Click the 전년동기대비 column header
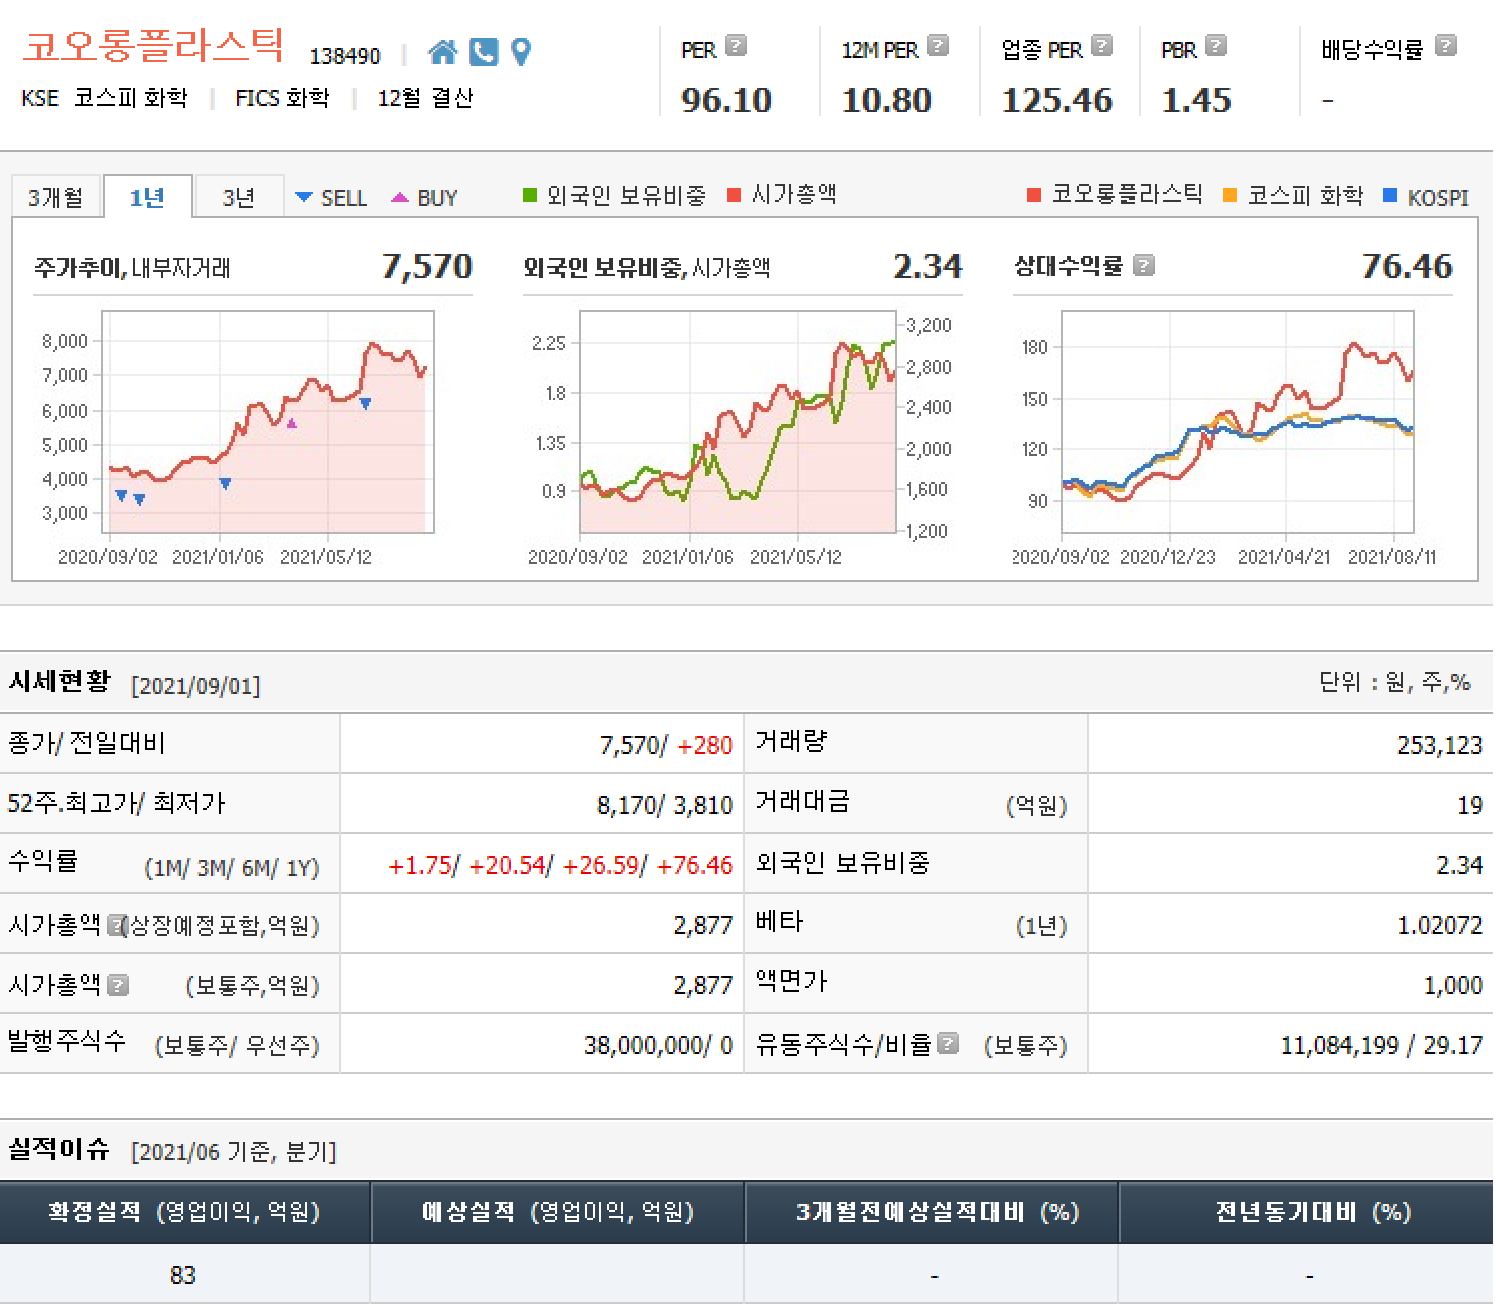This screenshot has height=1309, width=1496. 1307,1212
